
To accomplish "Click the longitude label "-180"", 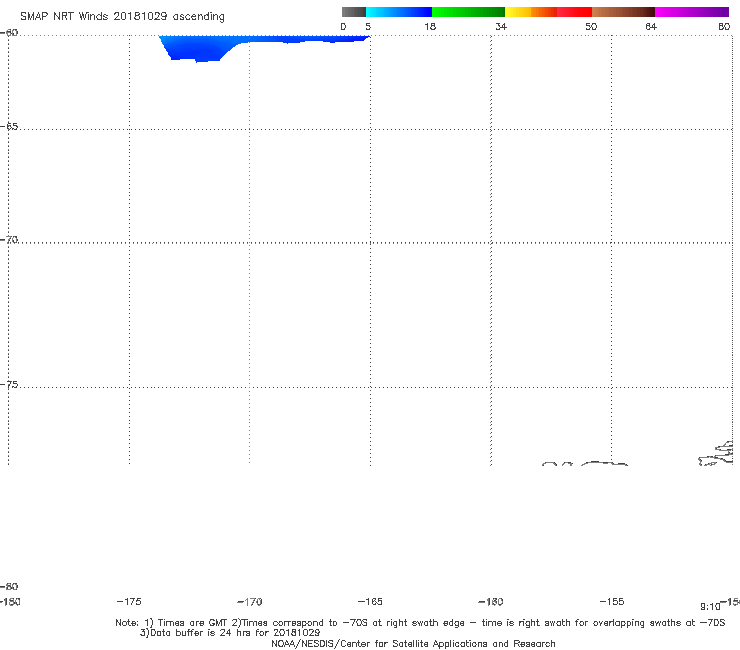I will (10, 602).
